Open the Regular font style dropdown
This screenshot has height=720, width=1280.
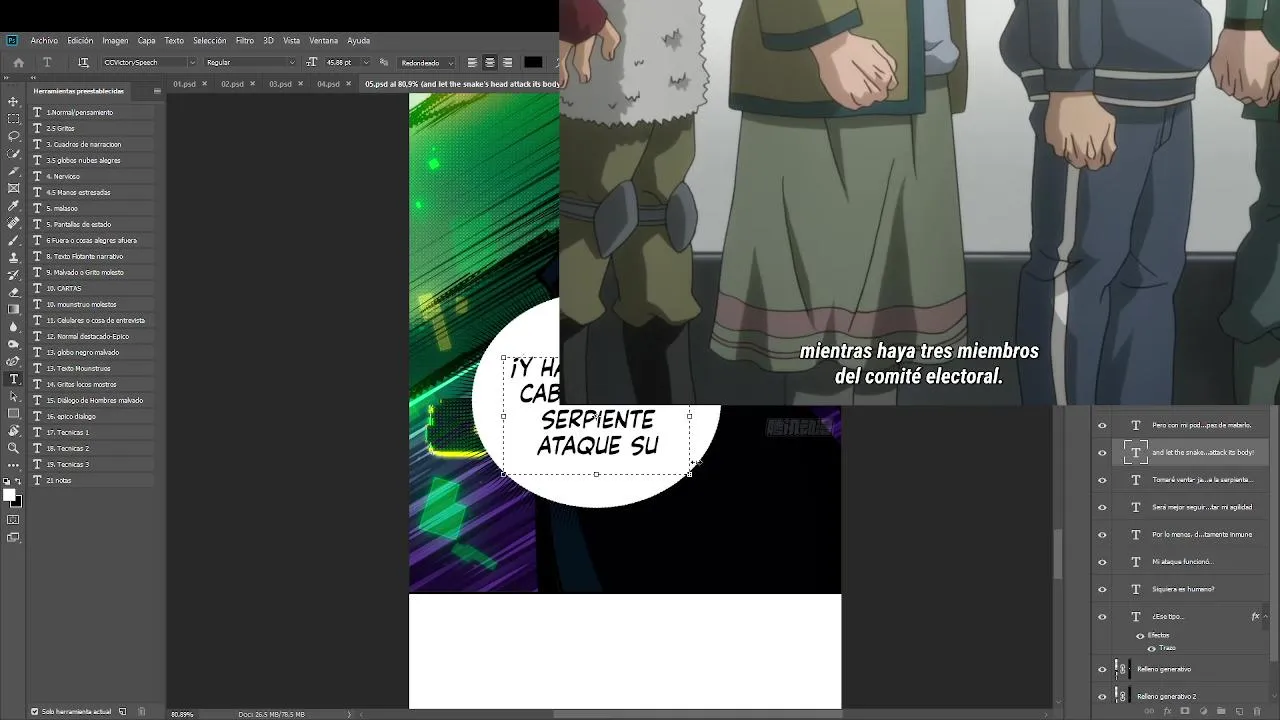292,62
